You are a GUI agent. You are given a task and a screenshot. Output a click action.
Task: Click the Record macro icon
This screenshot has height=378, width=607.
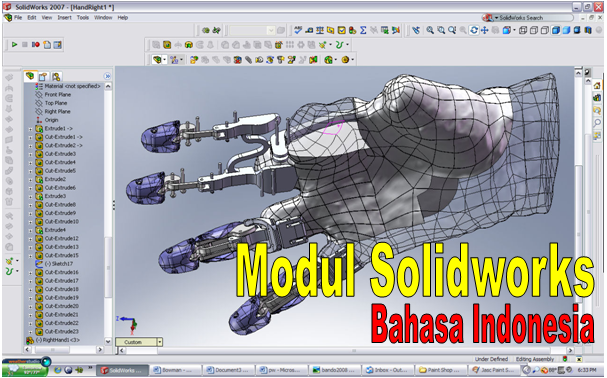[36, 45]
